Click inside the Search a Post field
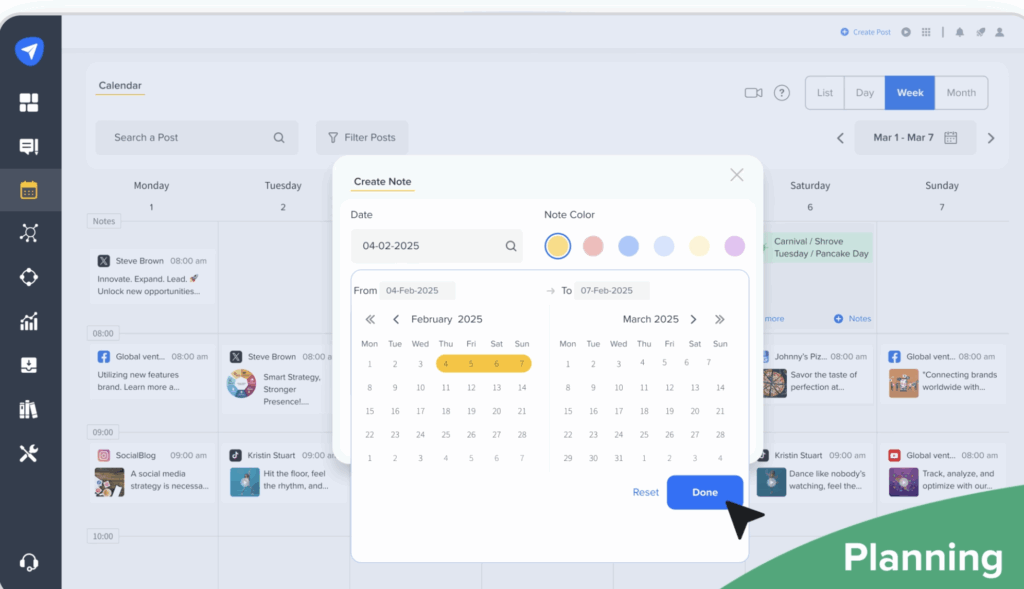The width and height of the screenshot is (1024, 589). [170, 137]
